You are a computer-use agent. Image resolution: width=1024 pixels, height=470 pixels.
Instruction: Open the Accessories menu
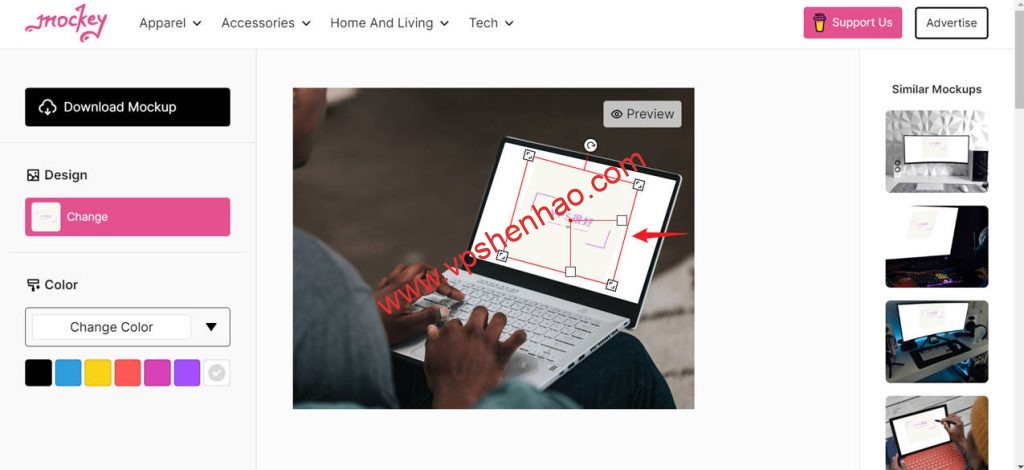point(266,23)
